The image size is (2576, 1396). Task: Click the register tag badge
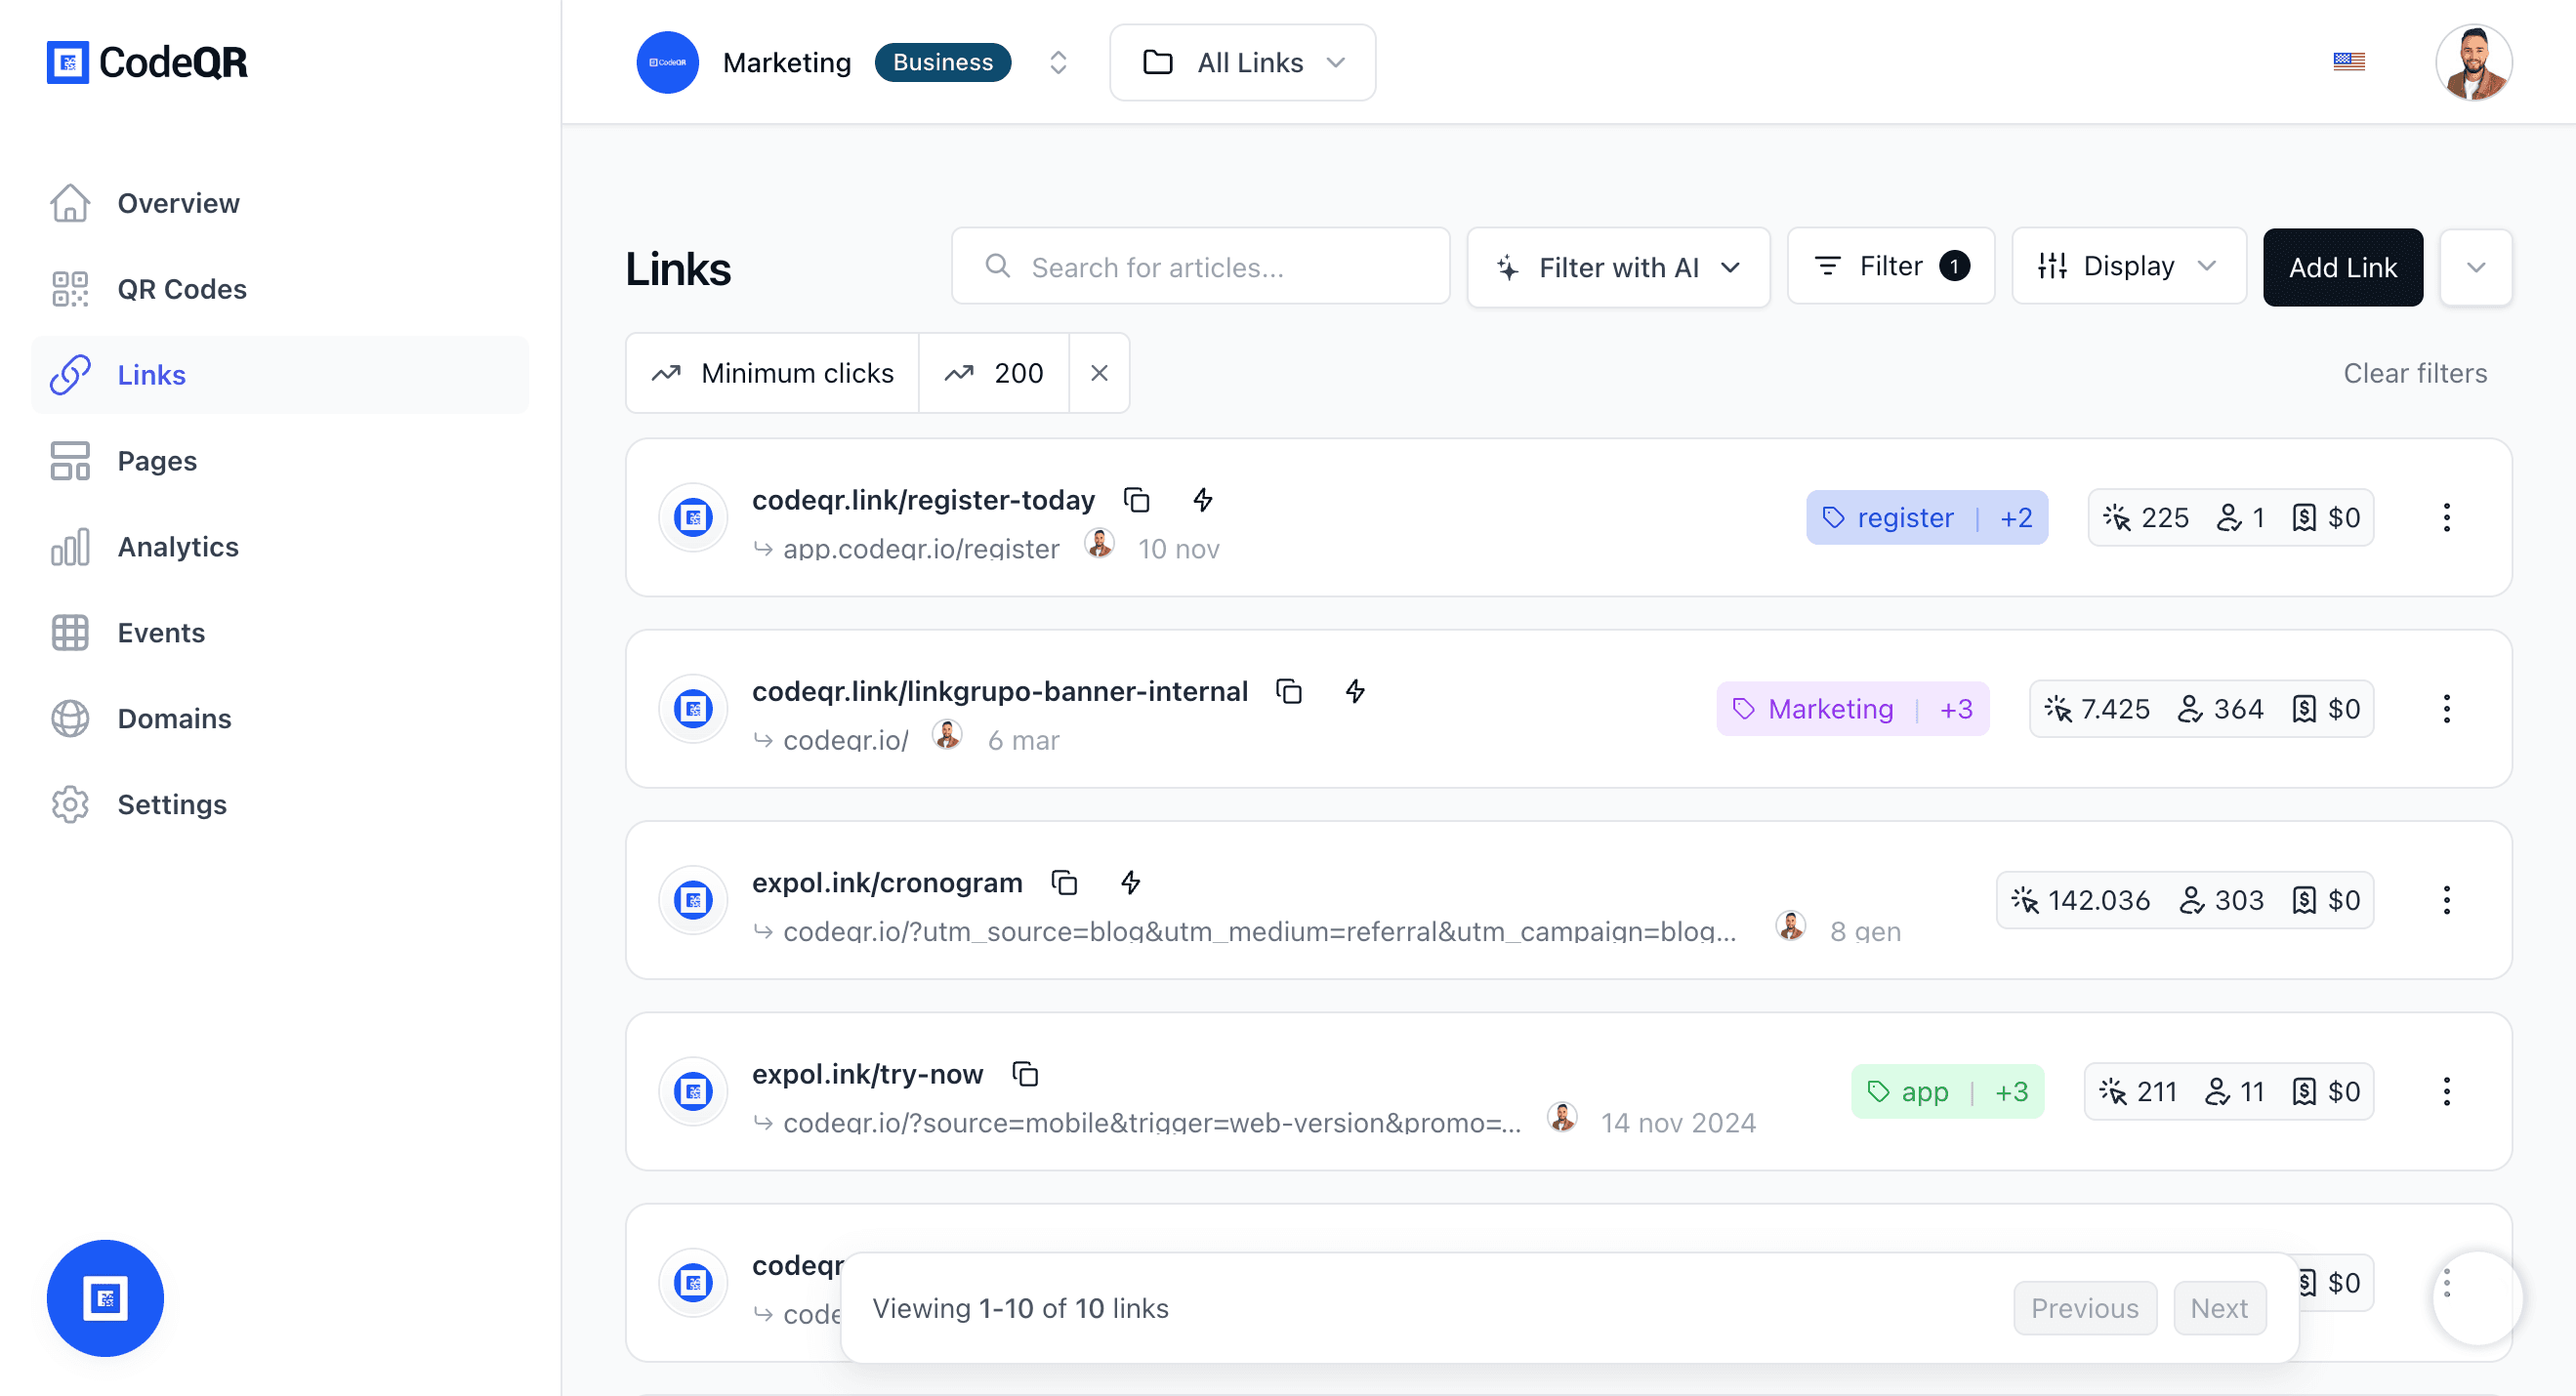coord(1926,518)
